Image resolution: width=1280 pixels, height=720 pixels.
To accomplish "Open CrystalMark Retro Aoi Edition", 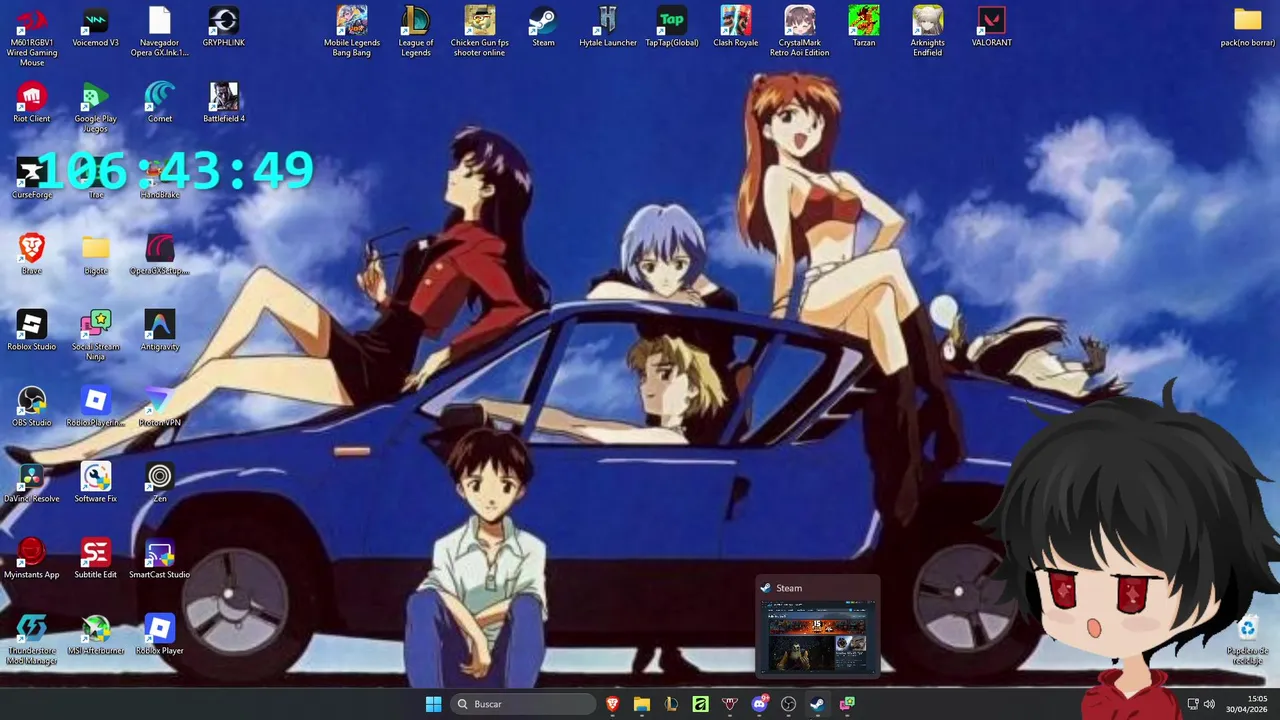I will 800,32.
